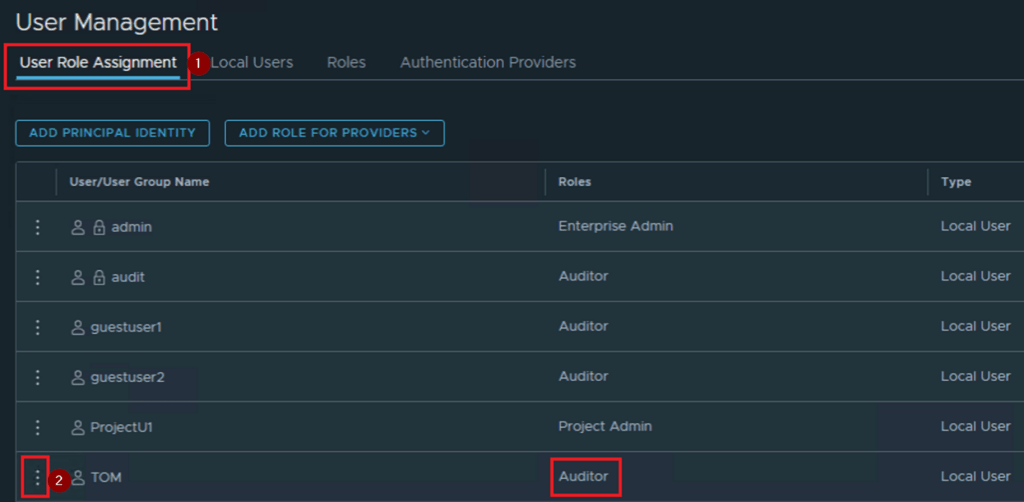The height and width of the screenshot is (502, 1024).
Task: Click the lock icon beside admin
Action: point(99,228)
